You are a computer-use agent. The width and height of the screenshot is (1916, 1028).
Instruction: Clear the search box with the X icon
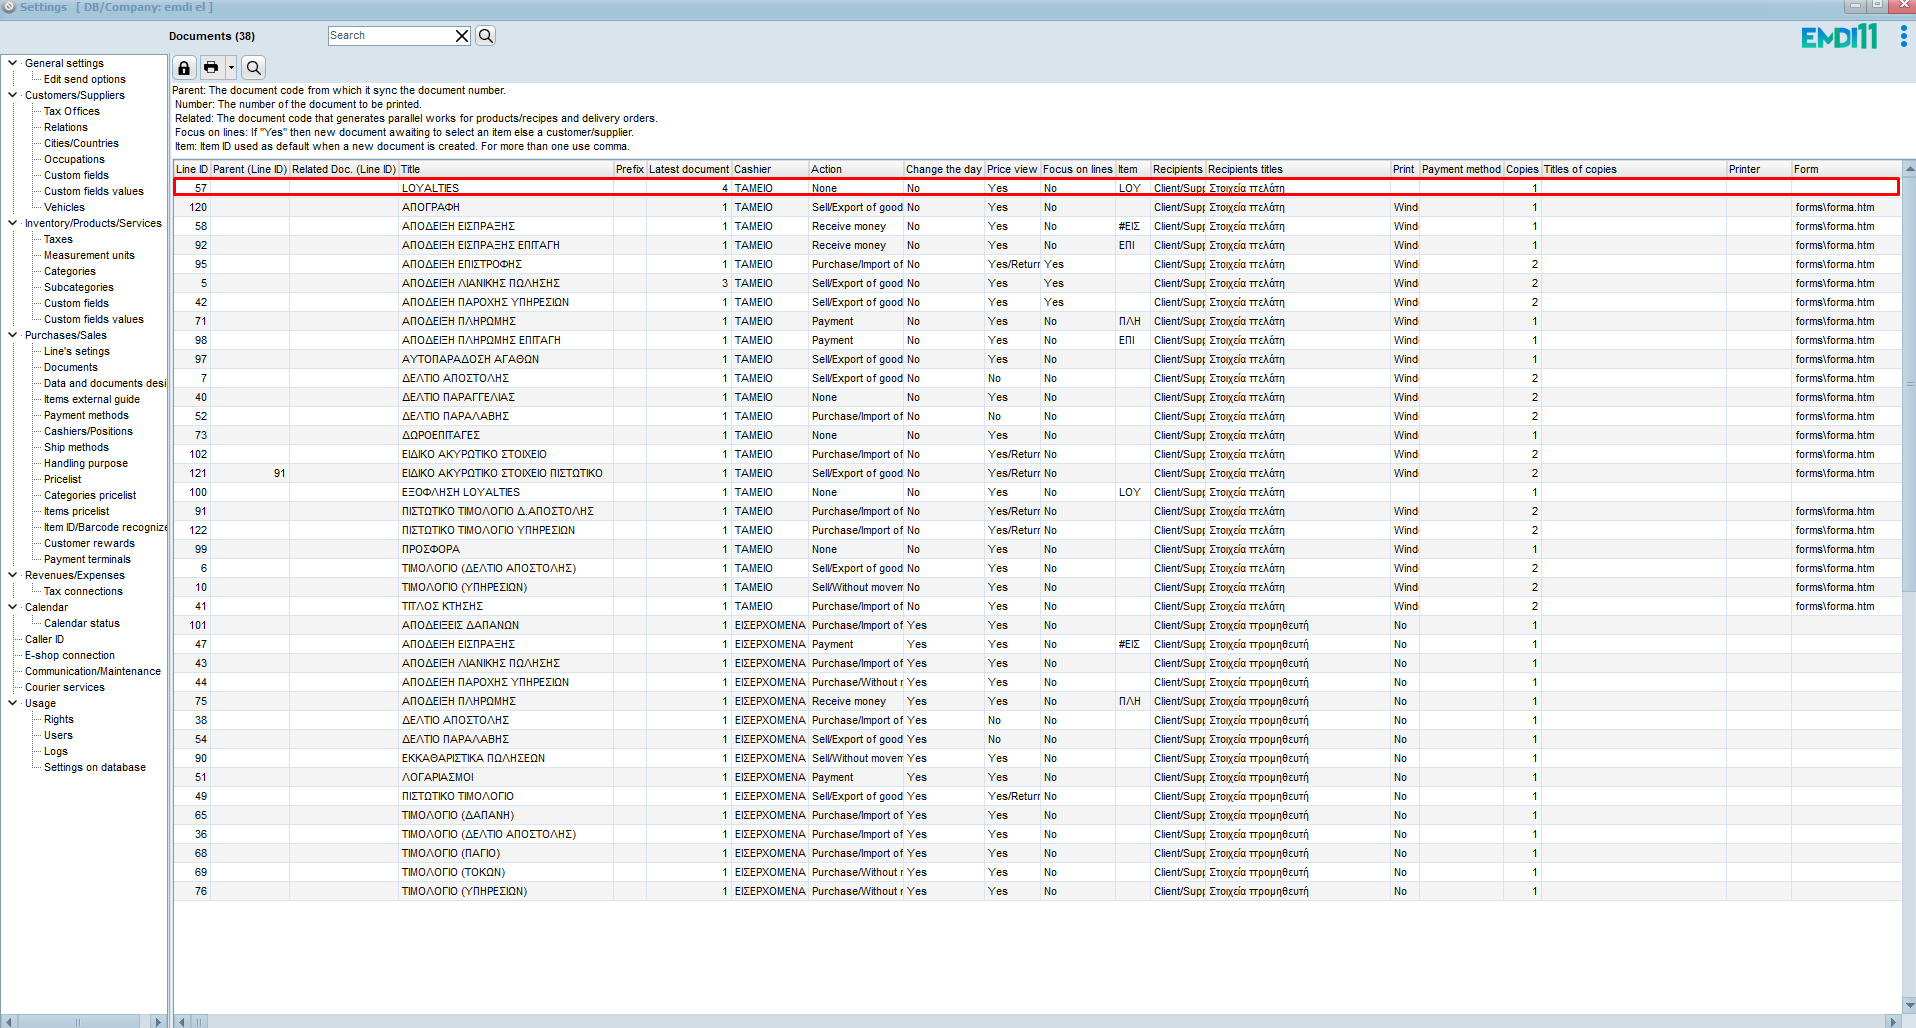click(462, 36)
